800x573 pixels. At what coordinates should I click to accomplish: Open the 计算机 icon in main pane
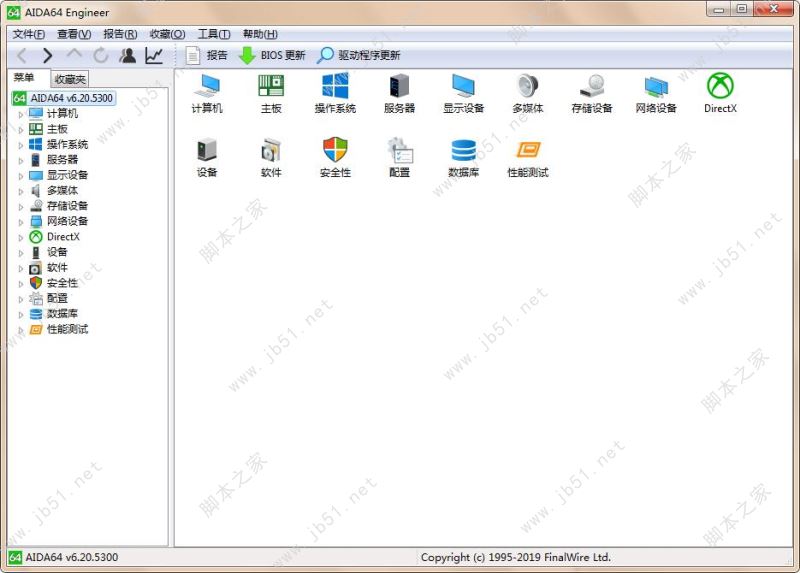click(207, 93)
